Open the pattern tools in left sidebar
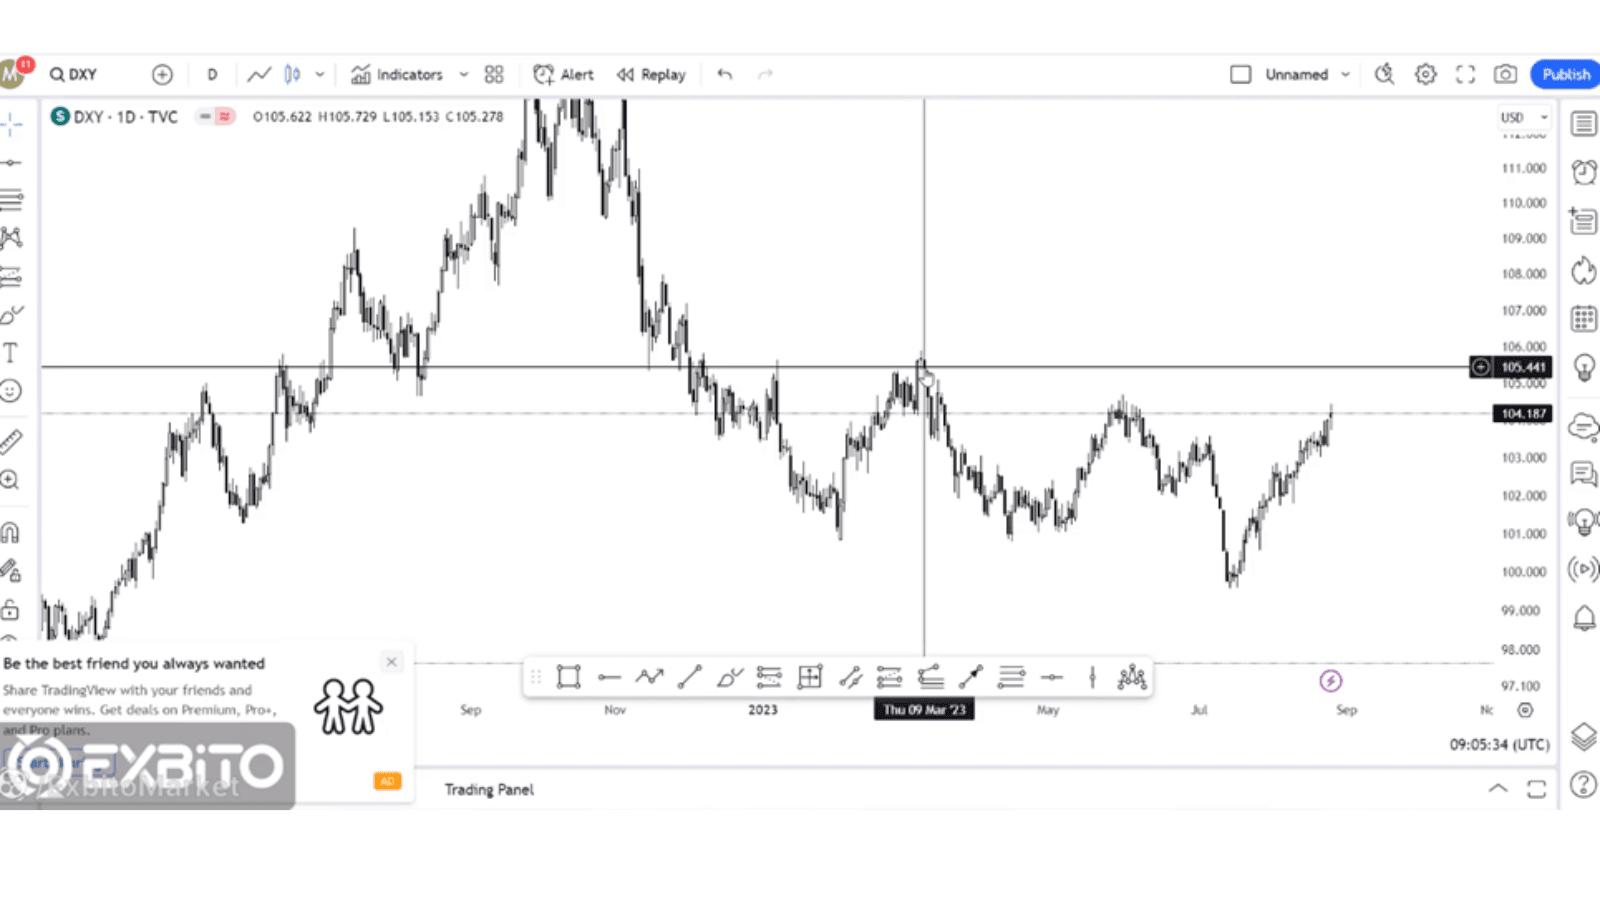Screen dimensions: 1600x900 11,238
